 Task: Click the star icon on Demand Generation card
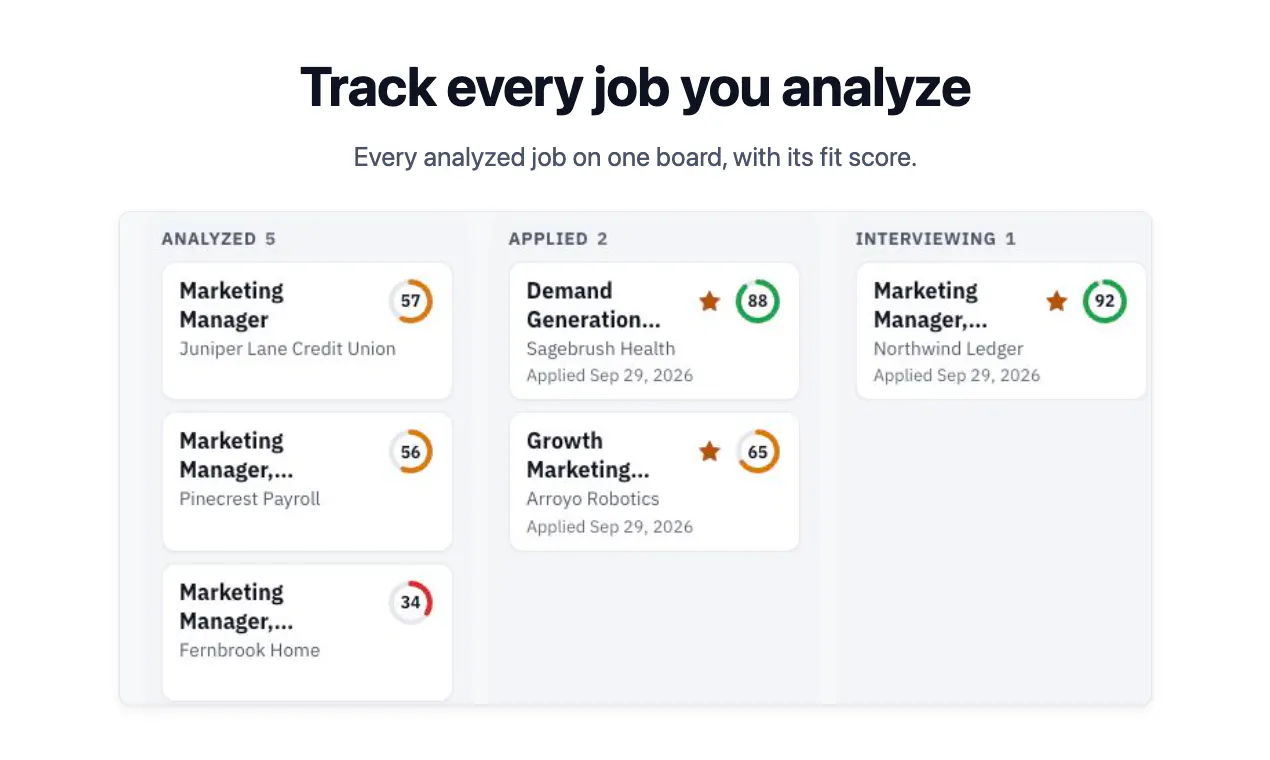tap(710, 301)
